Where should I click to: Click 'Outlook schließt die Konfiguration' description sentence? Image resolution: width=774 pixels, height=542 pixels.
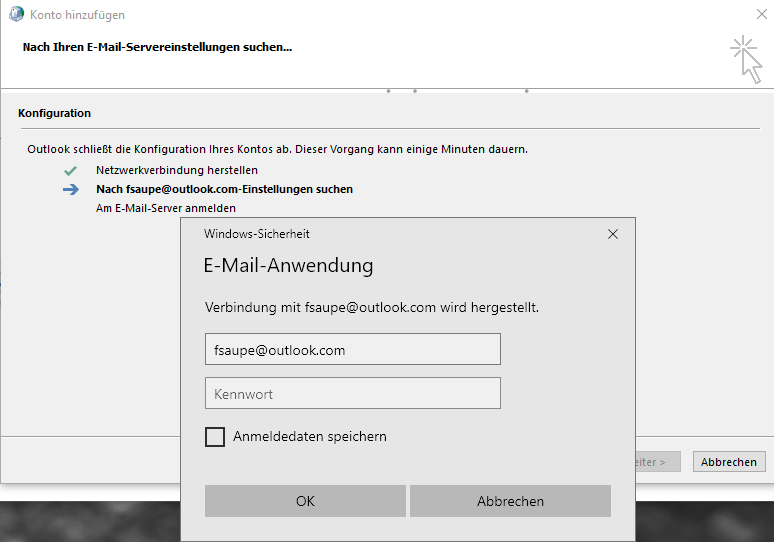click(277, 149)
